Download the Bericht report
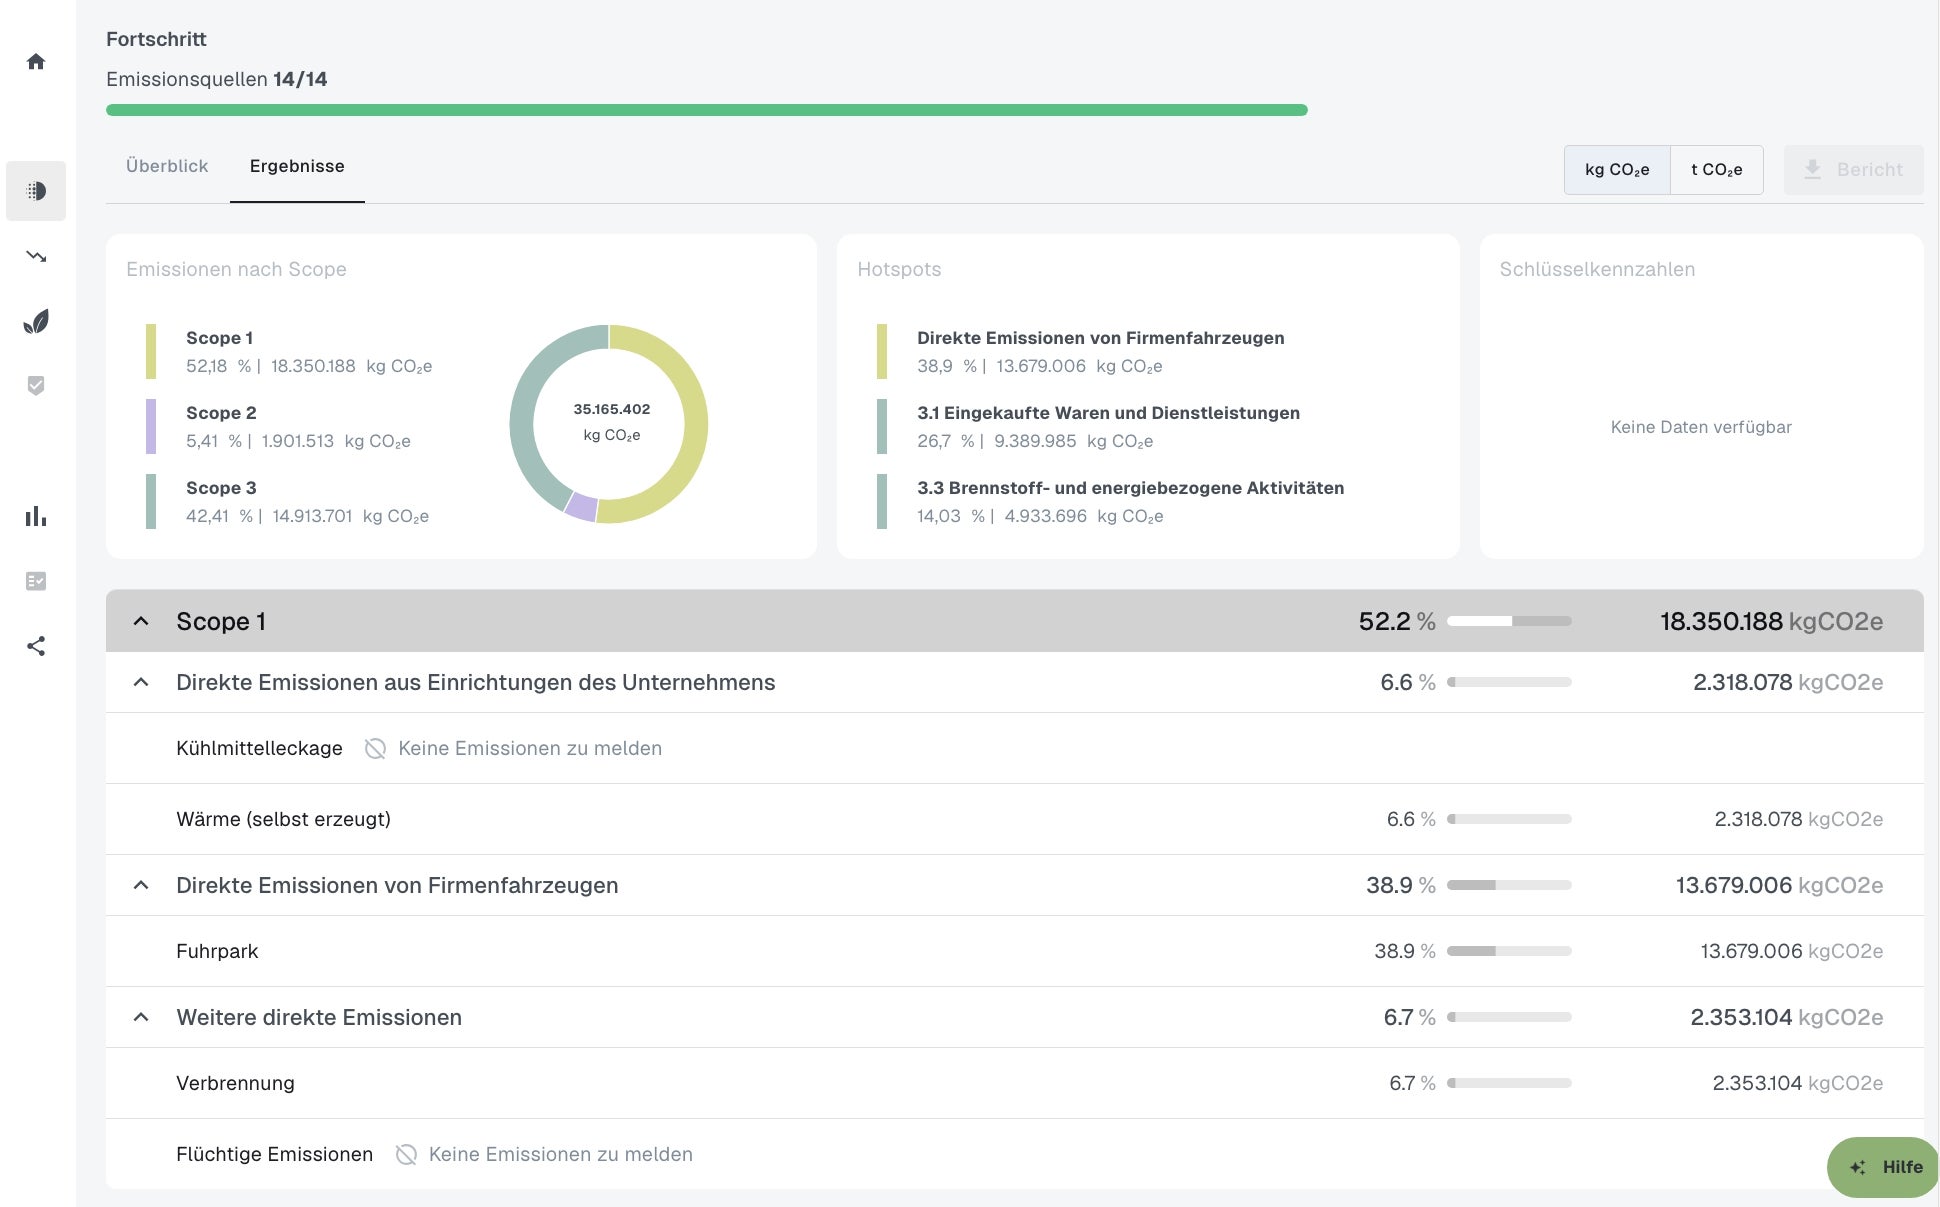1940x1207 pixels. 1853,170
